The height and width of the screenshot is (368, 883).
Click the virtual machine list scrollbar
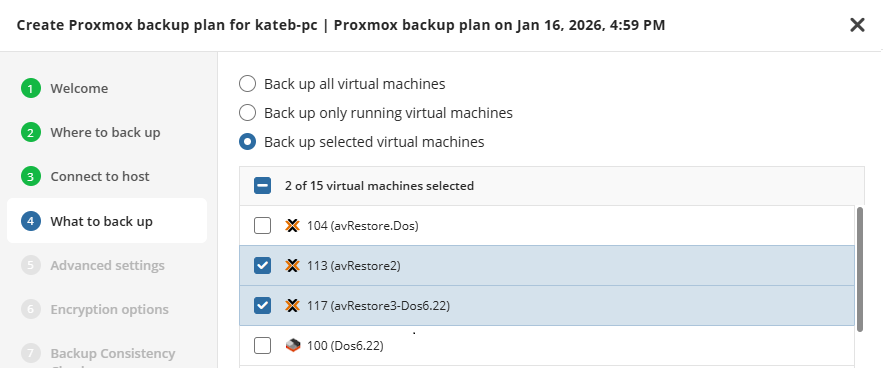859,269
